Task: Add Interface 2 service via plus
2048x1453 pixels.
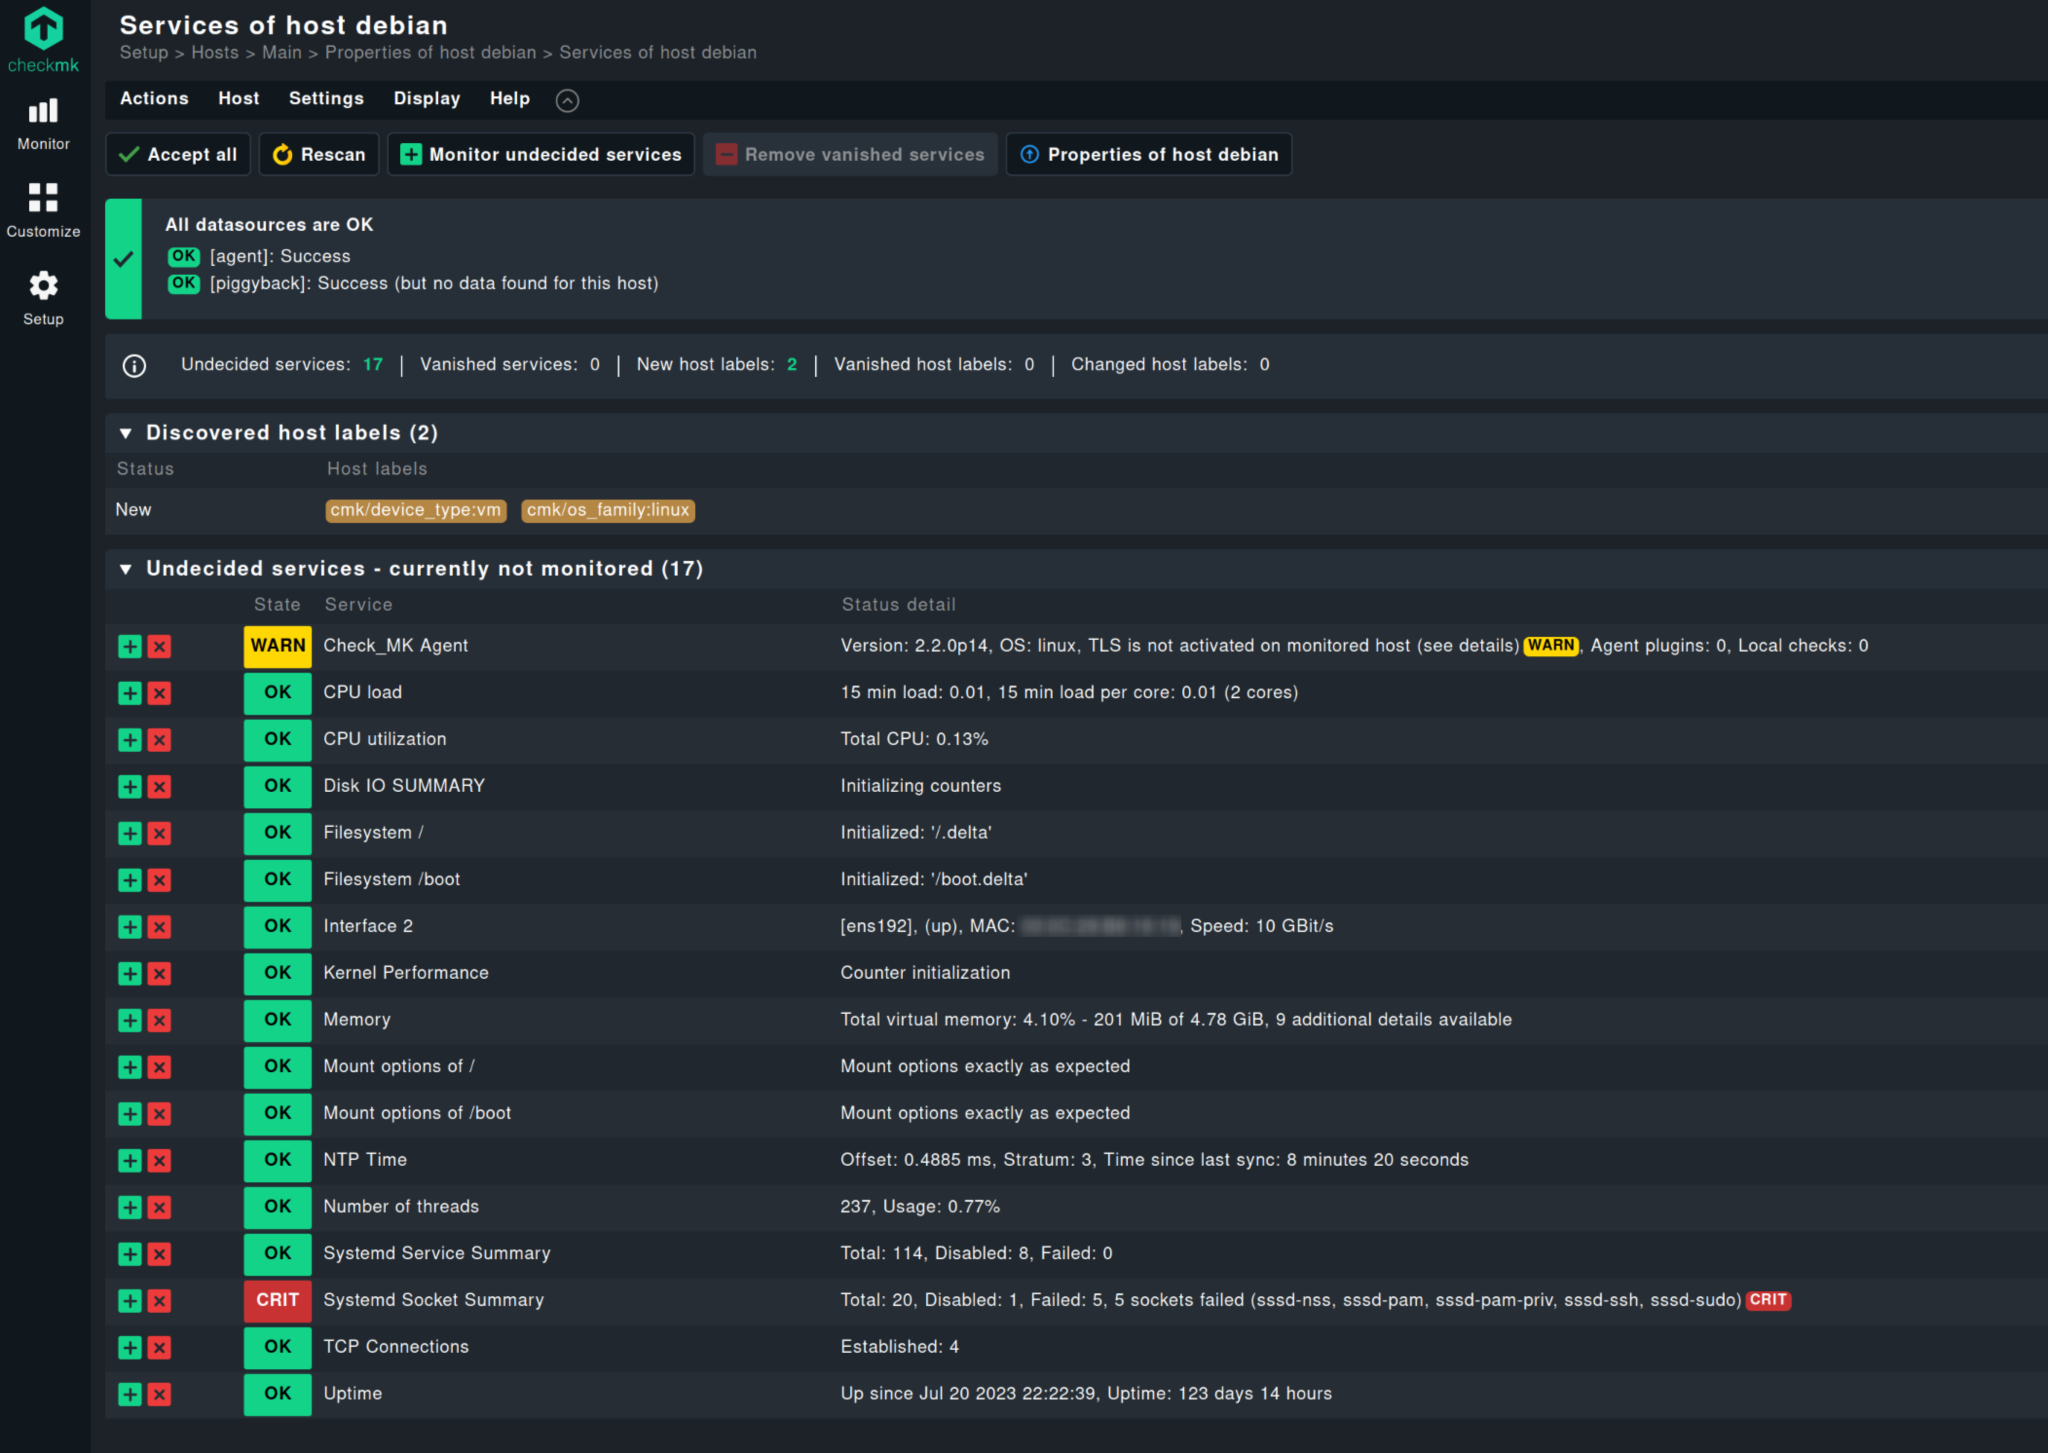Action: pyautogui.click(x=130, y=927)
